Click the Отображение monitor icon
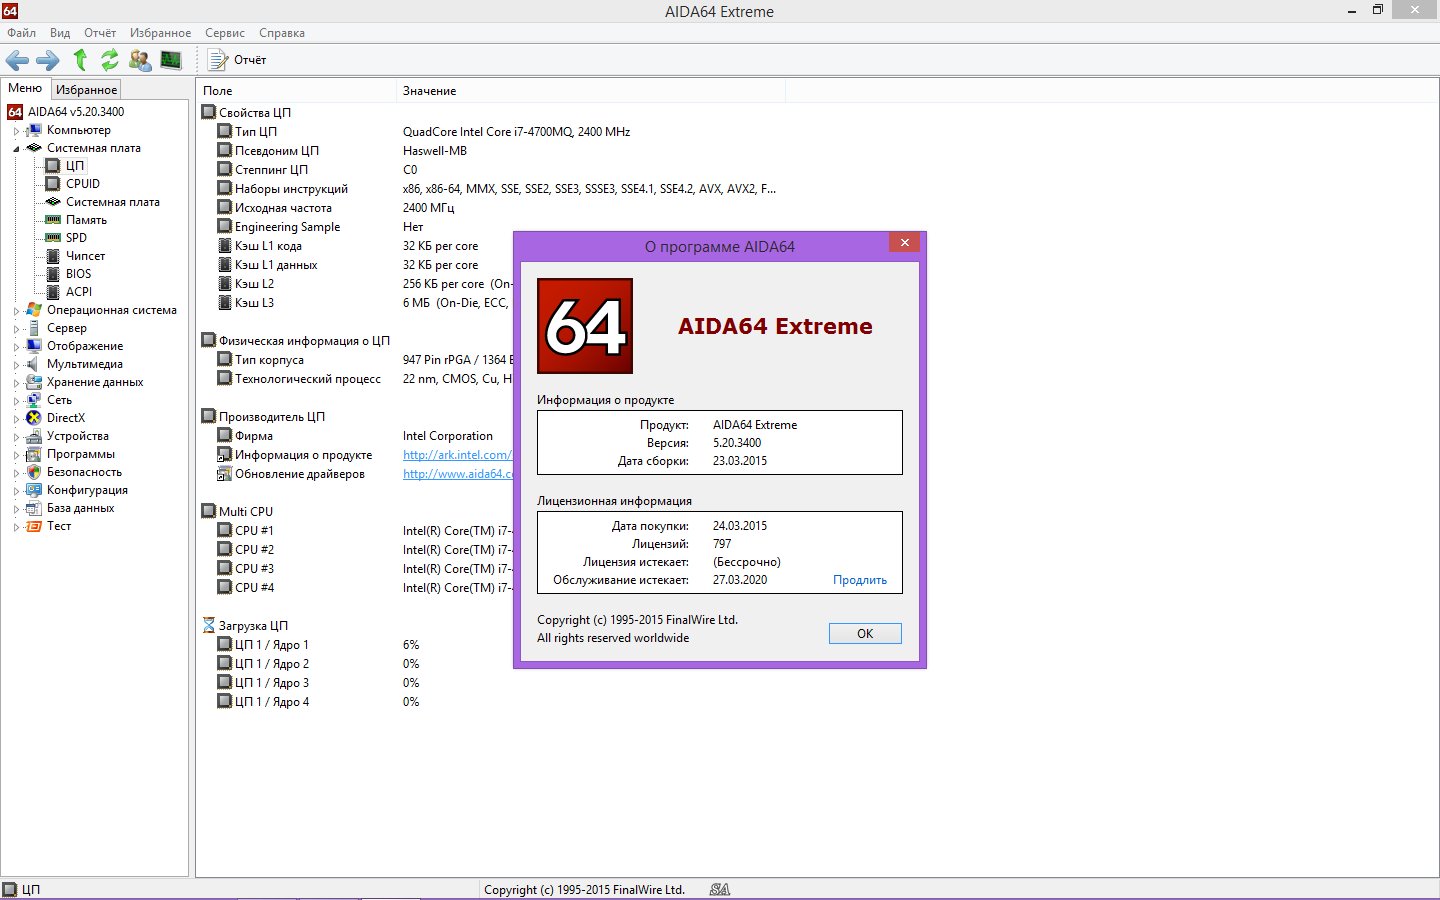This screenshot has height=900, width=1440. pyautogui.click(x=34, y=346)
